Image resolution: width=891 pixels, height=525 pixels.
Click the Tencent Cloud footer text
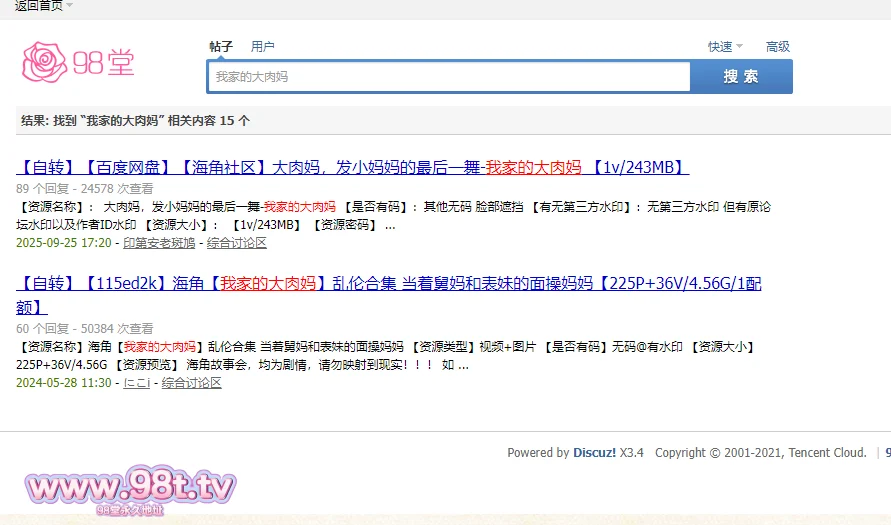pyautogui.click(x=826, y=453)
